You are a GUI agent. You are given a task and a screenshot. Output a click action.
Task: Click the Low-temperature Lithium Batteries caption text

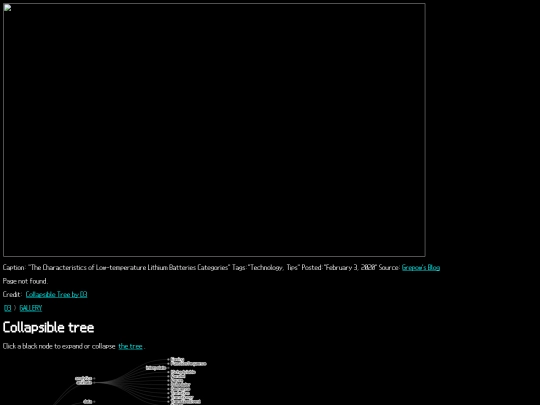[128, 268]
